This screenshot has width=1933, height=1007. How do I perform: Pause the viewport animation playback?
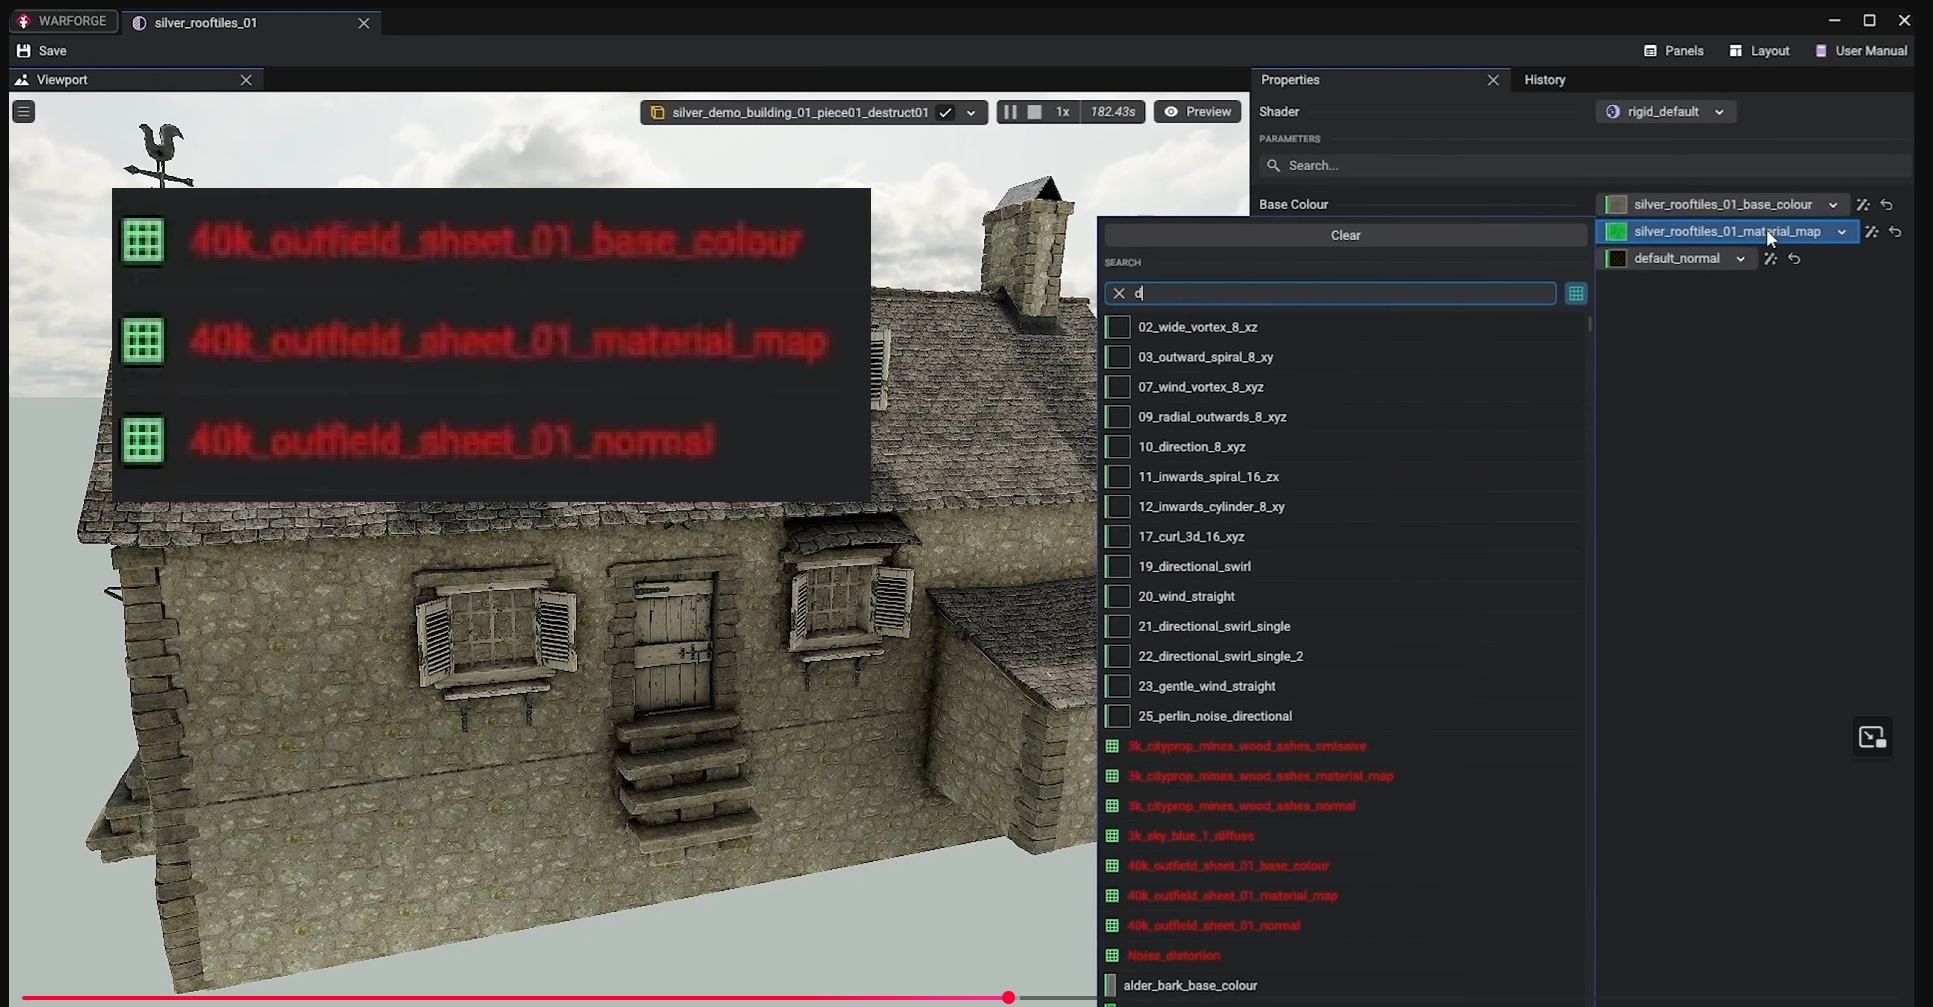tap(1010, 112)
